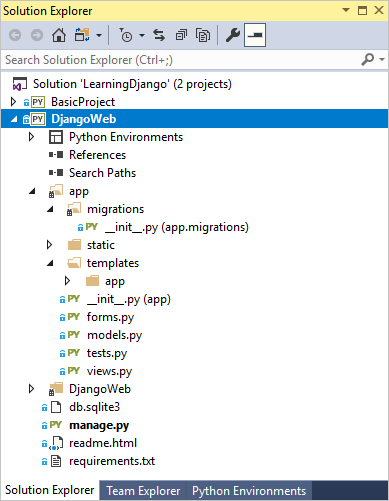Select the DjangoWeb project row

pos(194,119)
